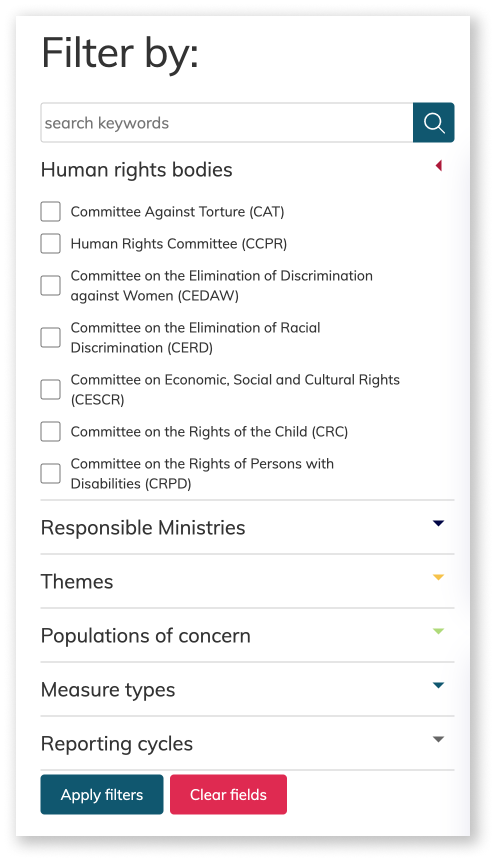Tick Rights of the Child (CRC) checkbox
The width and height of the screenshot is (502, 863).
[51, 432]
